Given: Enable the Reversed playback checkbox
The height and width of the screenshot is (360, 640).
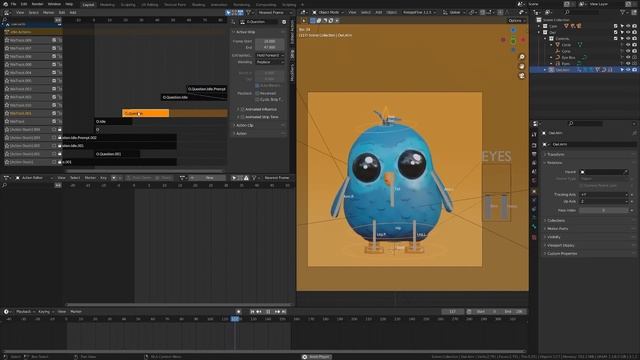Looking at the screenshot, I should click(x=257, y=93).
